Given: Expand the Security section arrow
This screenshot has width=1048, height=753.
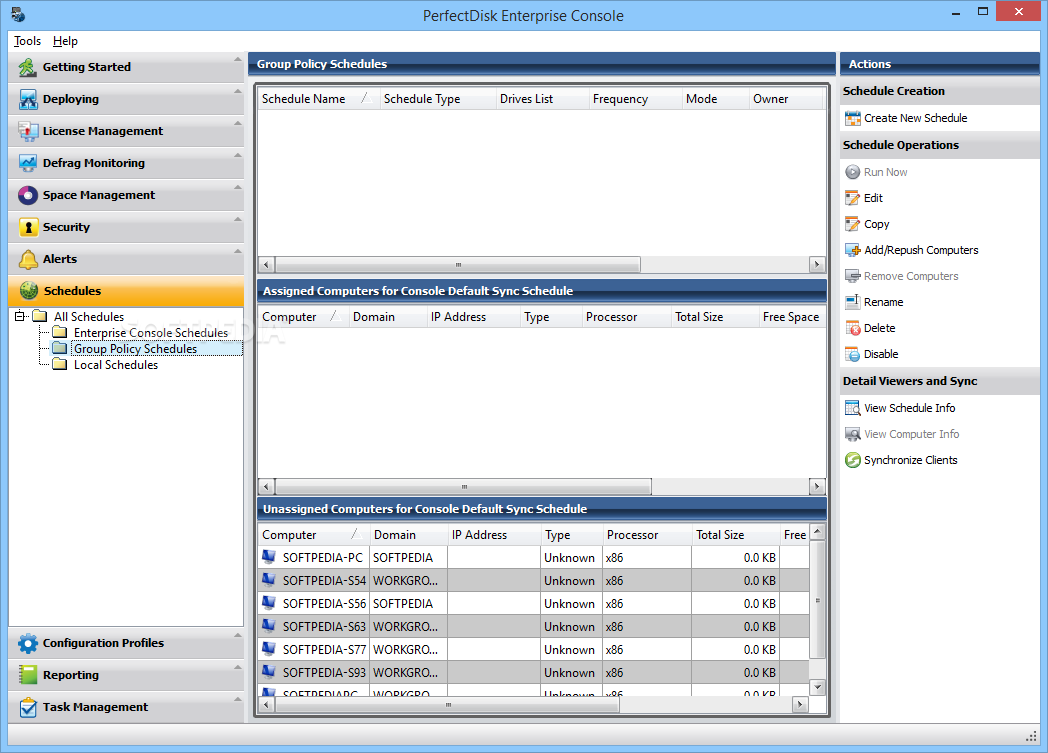Looking at the screenshot, I should pyautogui.click(x=237, y=220).
